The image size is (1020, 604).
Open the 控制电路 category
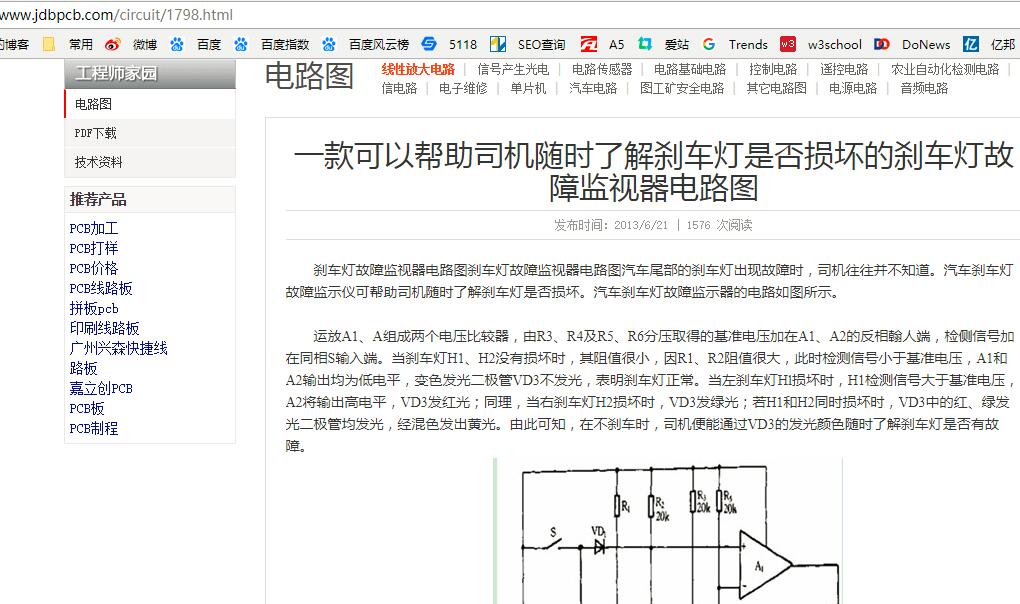pos(773,70)
